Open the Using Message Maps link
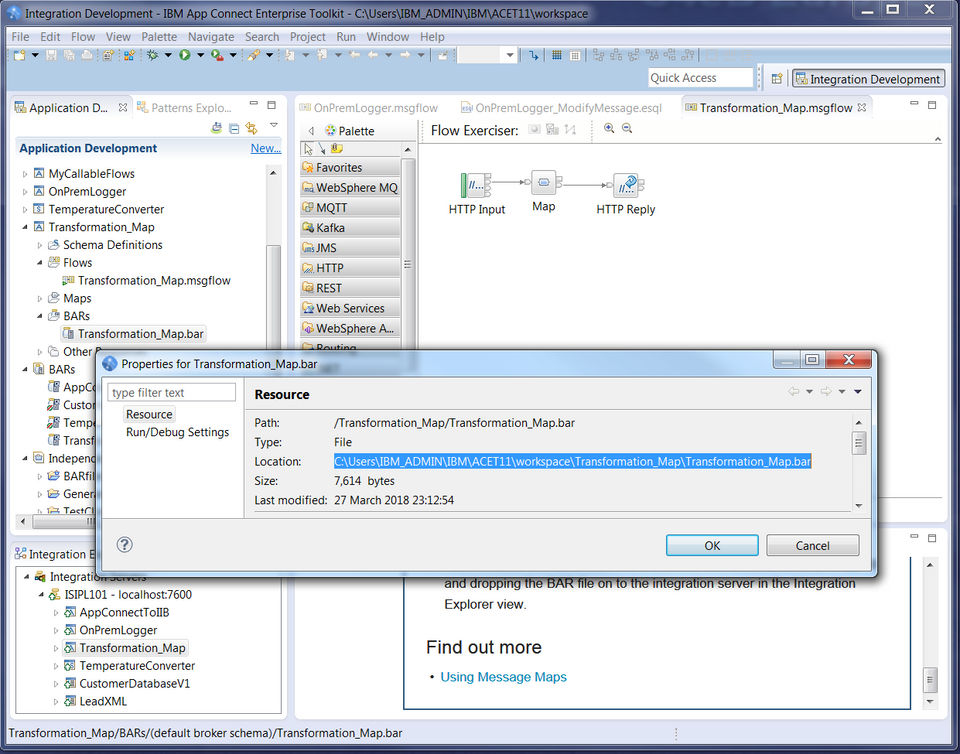Image resolution: width=960 pixels, height=754 pixels. [x=503, y=677]
